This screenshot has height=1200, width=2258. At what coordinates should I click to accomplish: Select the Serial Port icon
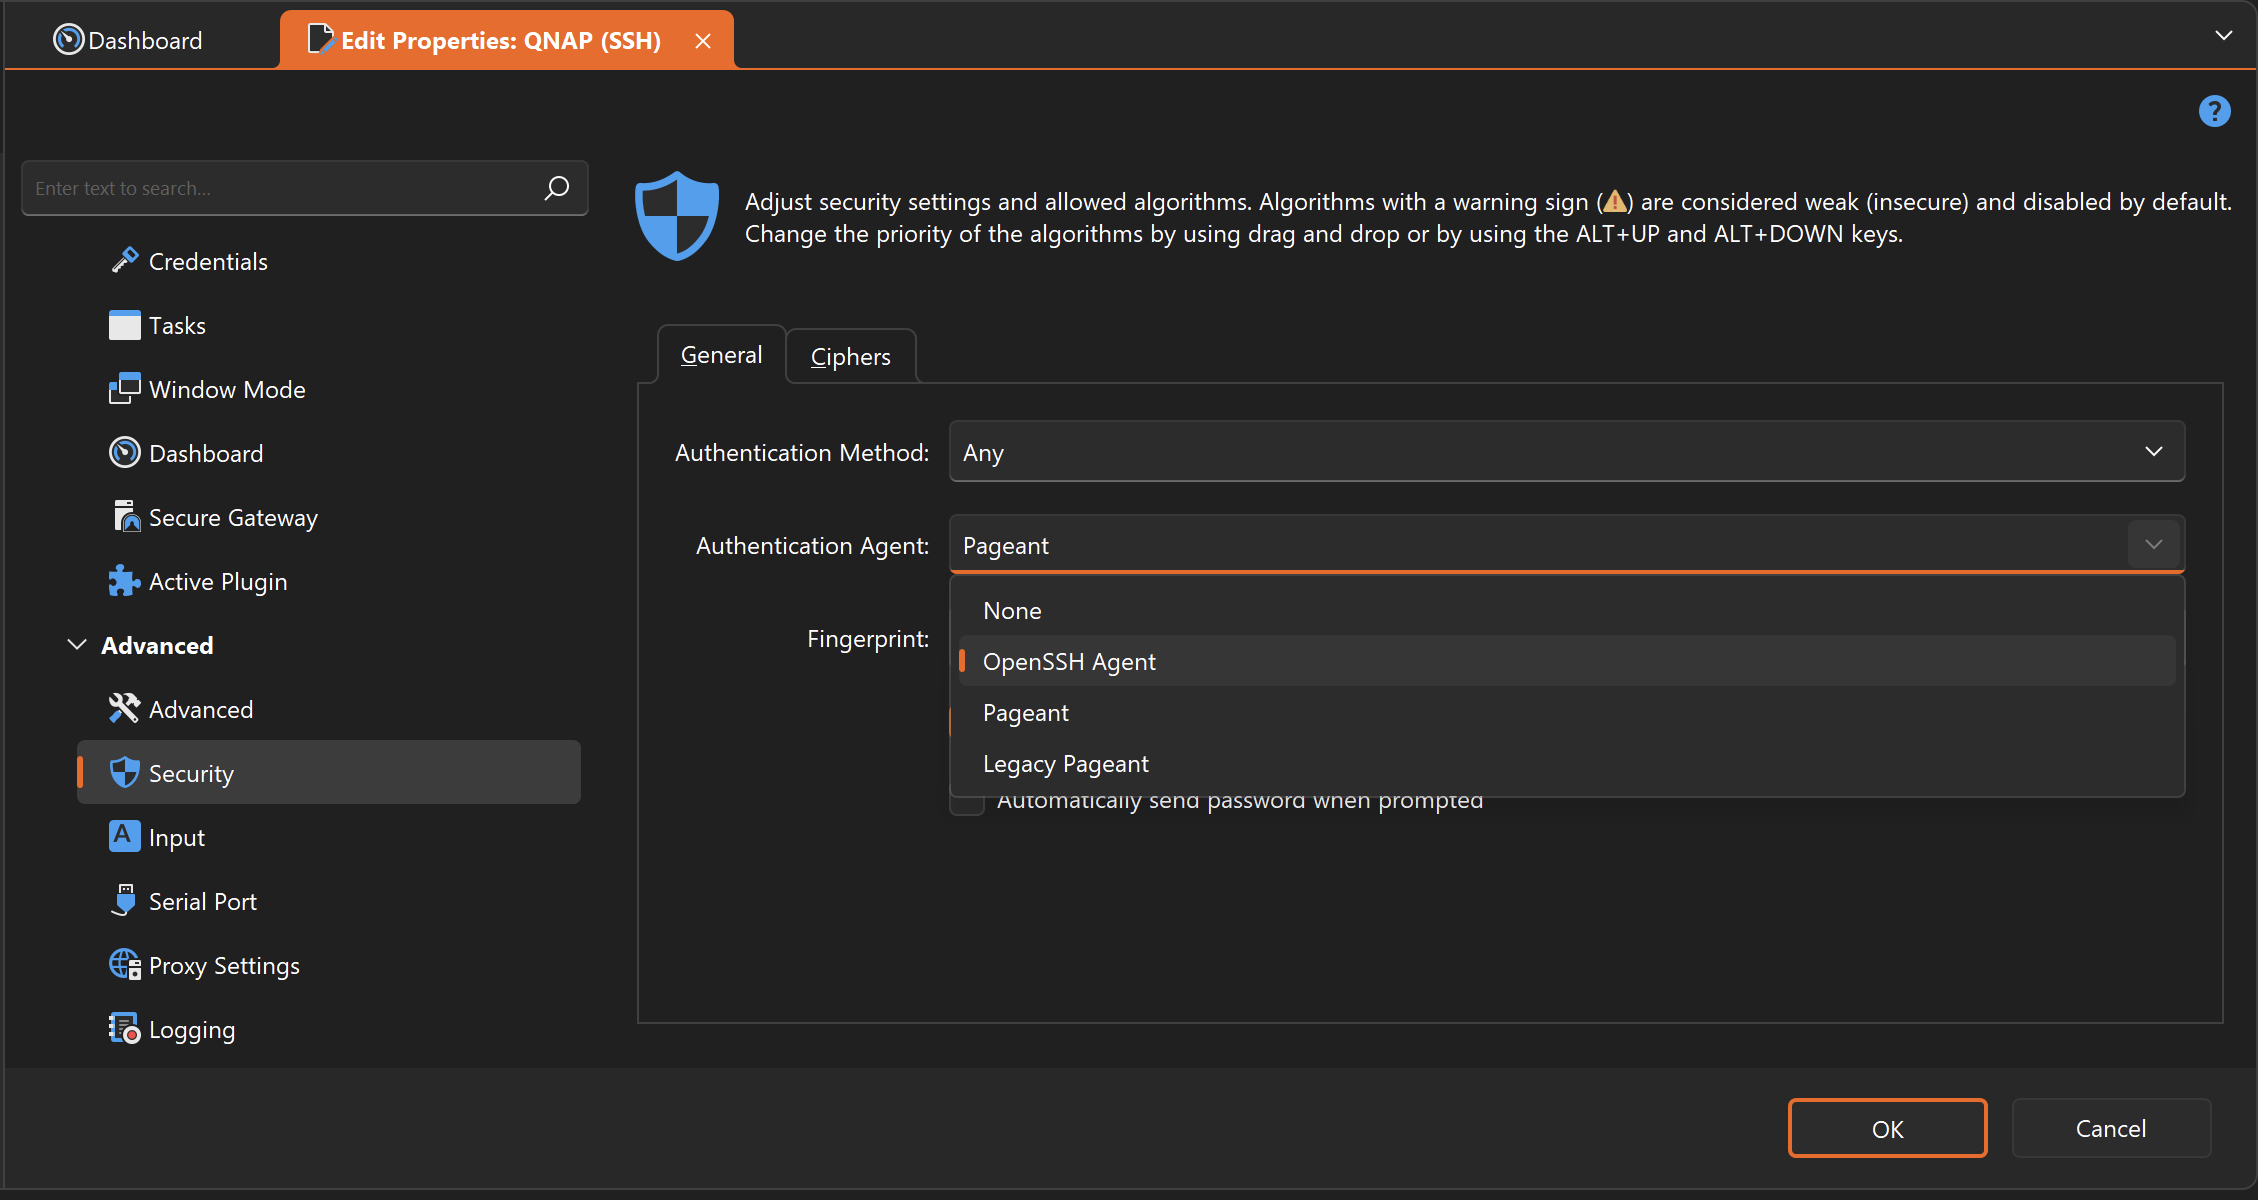(124, 901)
